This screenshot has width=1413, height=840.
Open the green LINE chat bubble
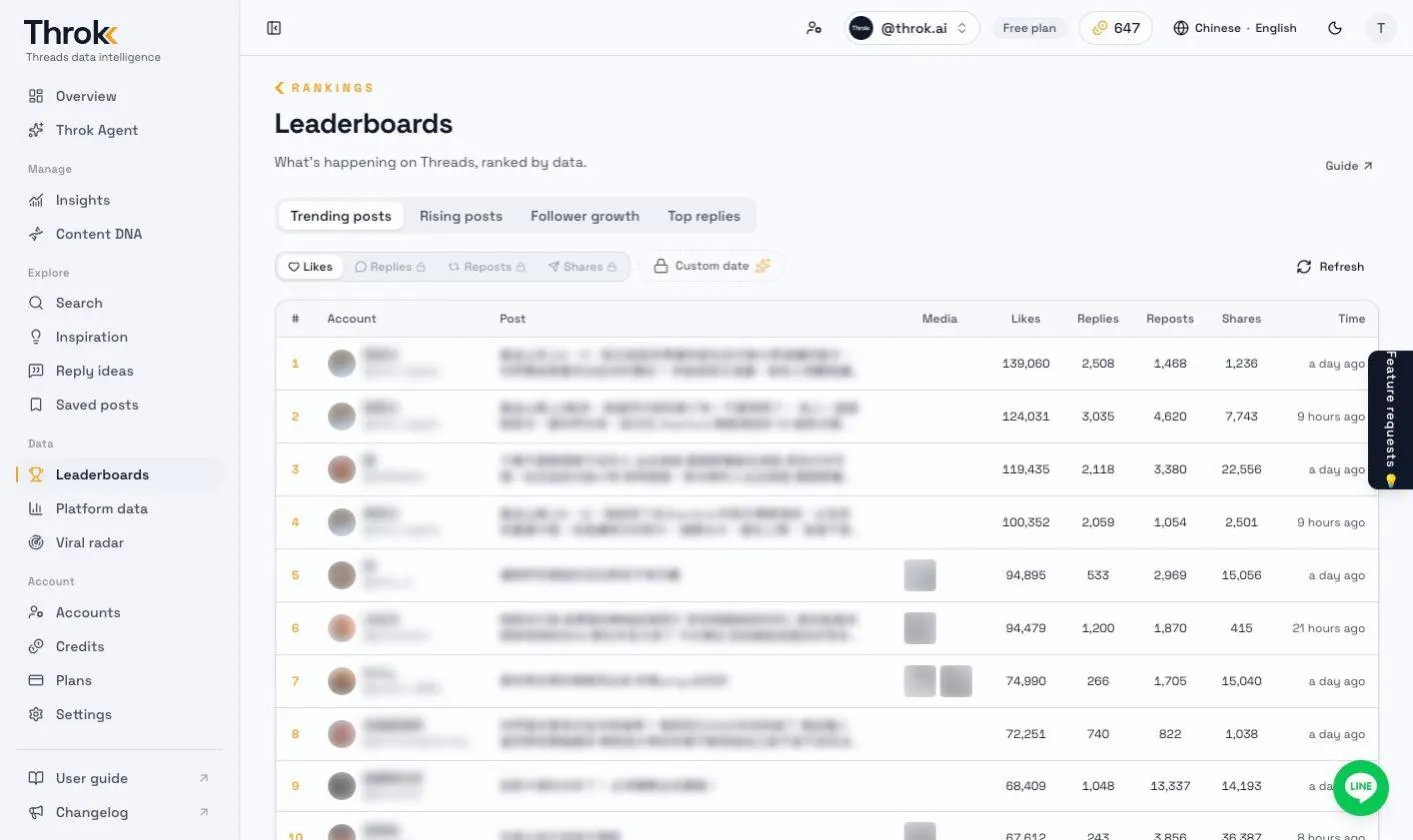[x=1361, y=788]
